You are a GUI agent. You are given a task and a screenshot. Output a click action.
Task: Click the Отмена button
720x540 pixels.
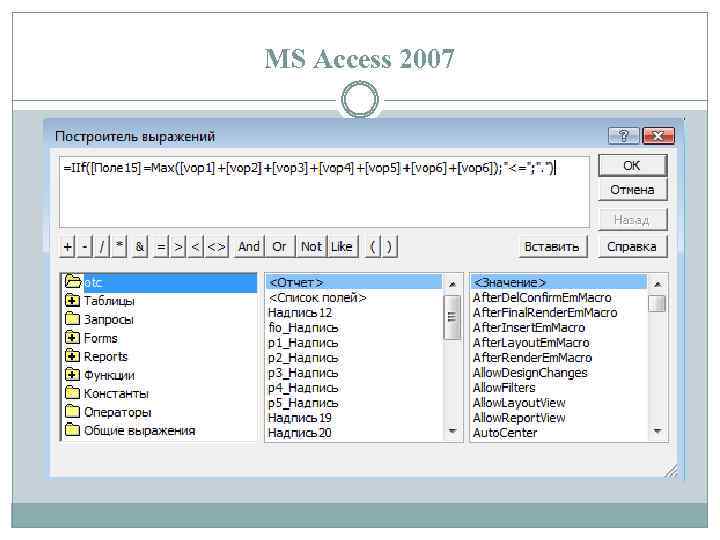[632, 190]
